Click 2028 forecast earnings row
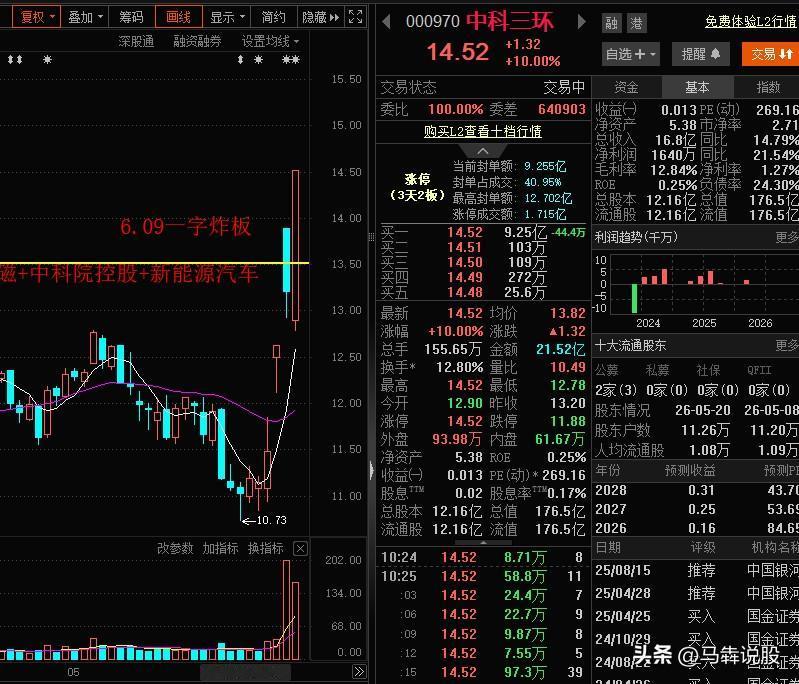Image resolution: width=799 pixels, height=684 pixels. (x=696, y=490)
